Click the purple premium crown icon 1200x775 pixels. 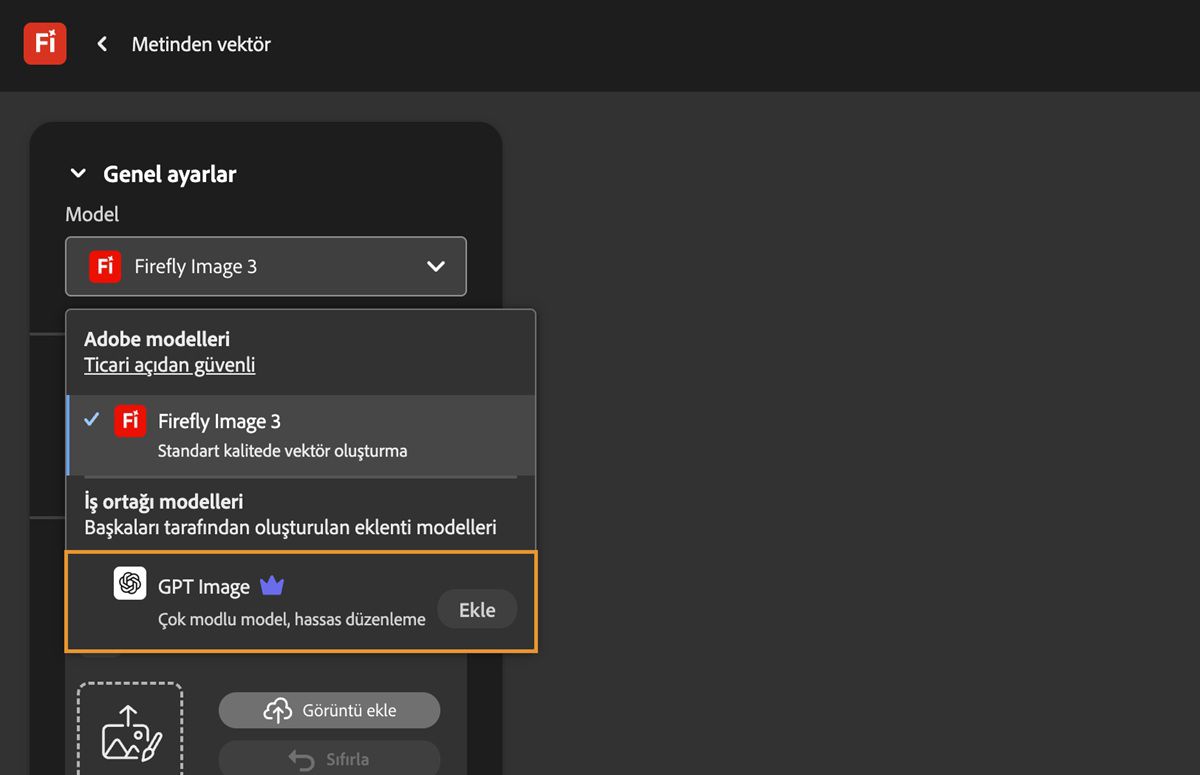[272, 585]
